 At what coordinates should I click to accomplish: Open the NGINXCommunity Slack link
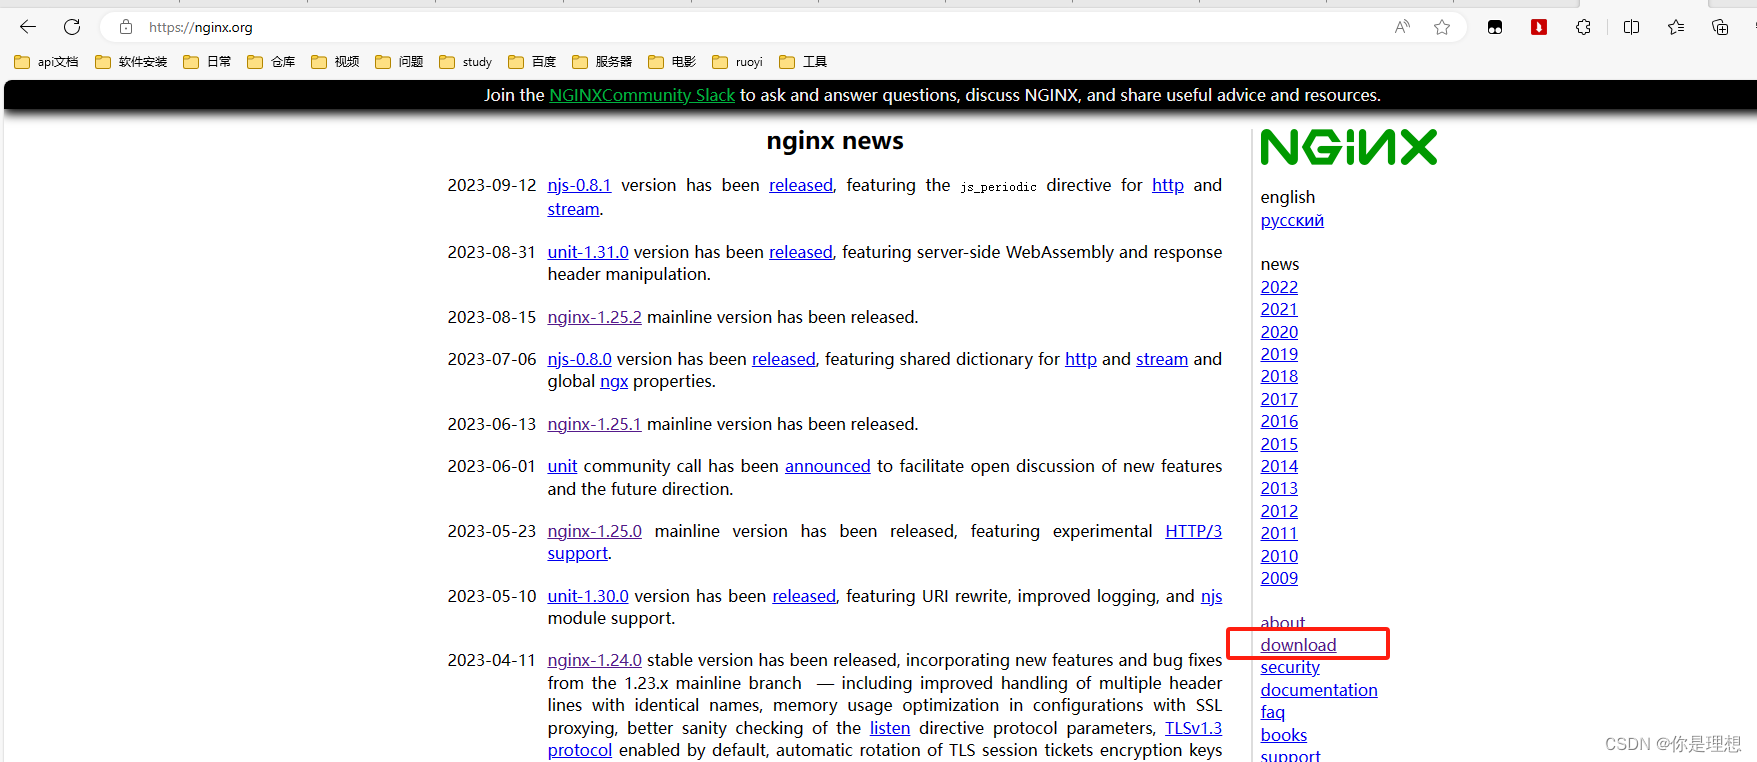point(642,95)
